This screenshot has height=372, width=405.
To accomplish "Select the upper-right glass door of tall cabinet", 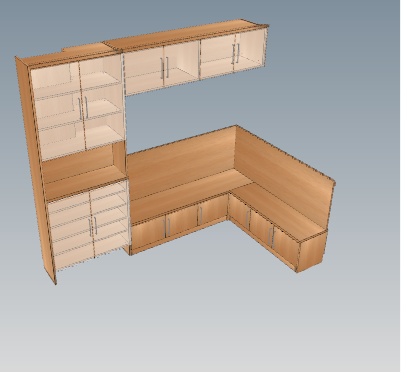I will pos(102,102).
